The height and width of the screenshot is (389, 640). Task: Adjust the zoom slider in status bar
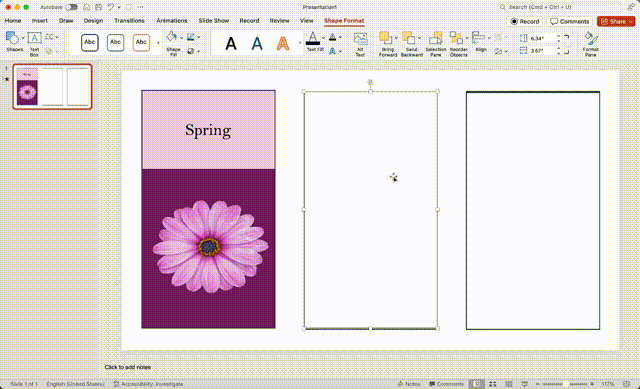pos(565,384)
